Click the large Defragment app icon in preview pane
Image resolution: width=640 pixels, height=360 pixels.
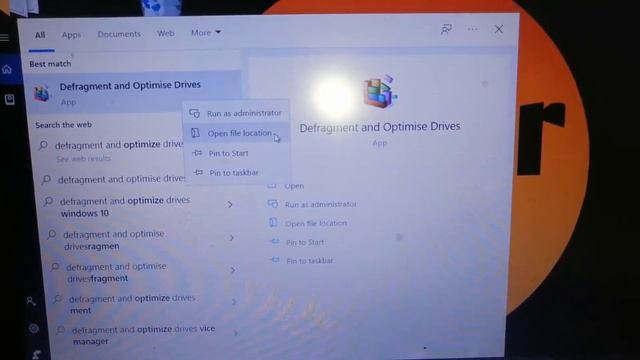coord(380,91)
